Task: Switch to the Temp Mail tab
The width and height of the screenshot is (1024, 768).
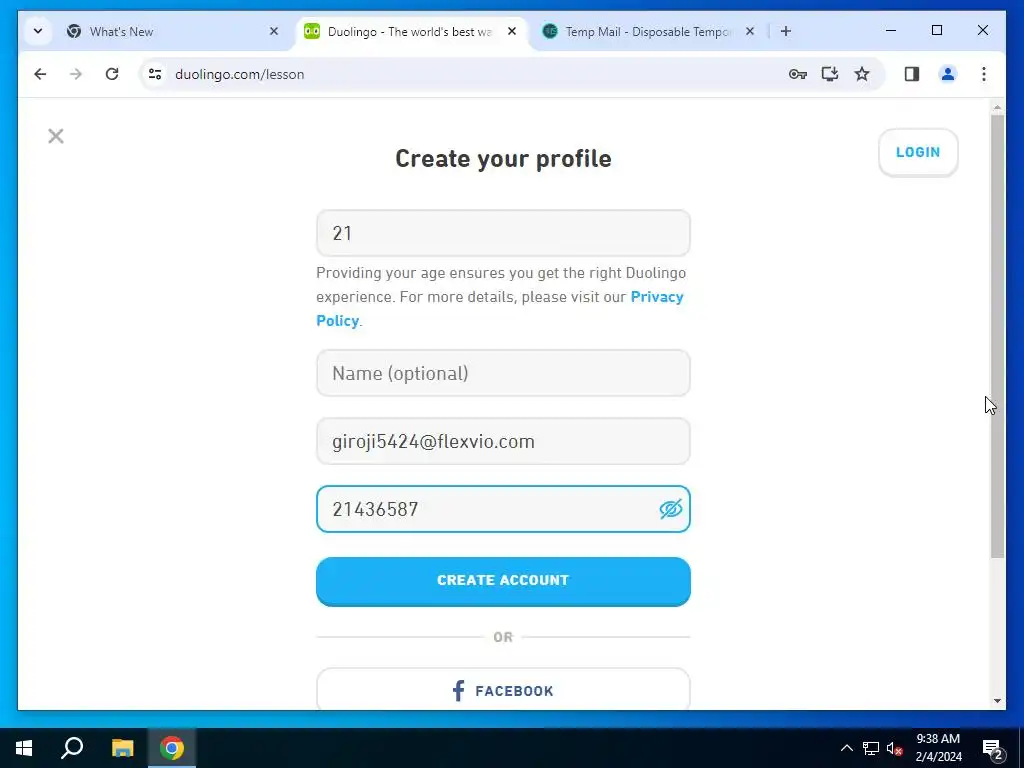Action: [648, 31]
